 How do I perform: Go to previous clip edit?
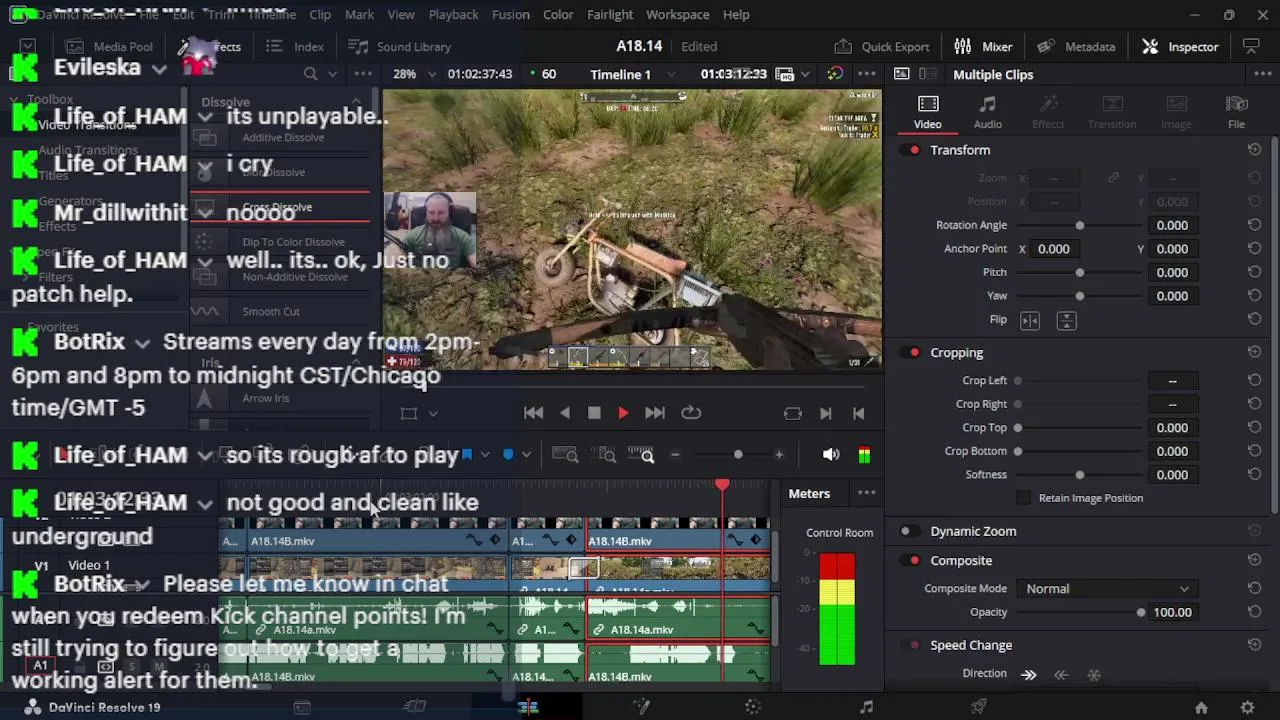tap(858, 413)
